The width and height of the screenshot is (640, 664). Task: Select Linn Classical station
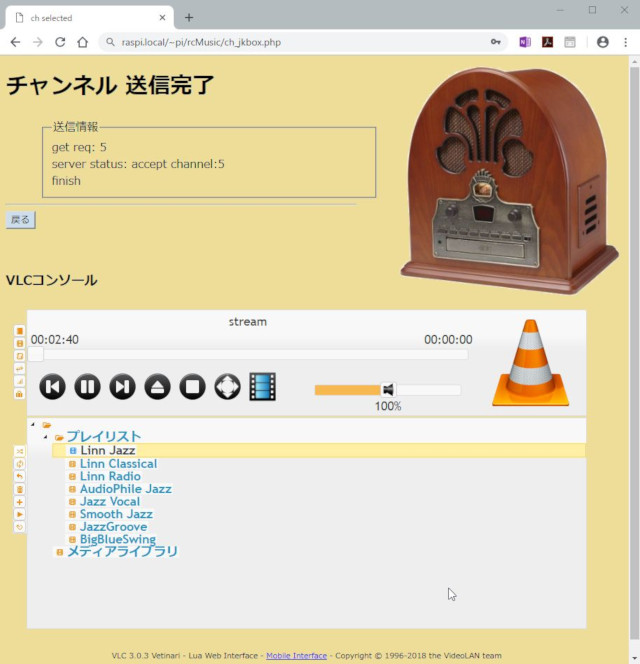click(118, 464)
